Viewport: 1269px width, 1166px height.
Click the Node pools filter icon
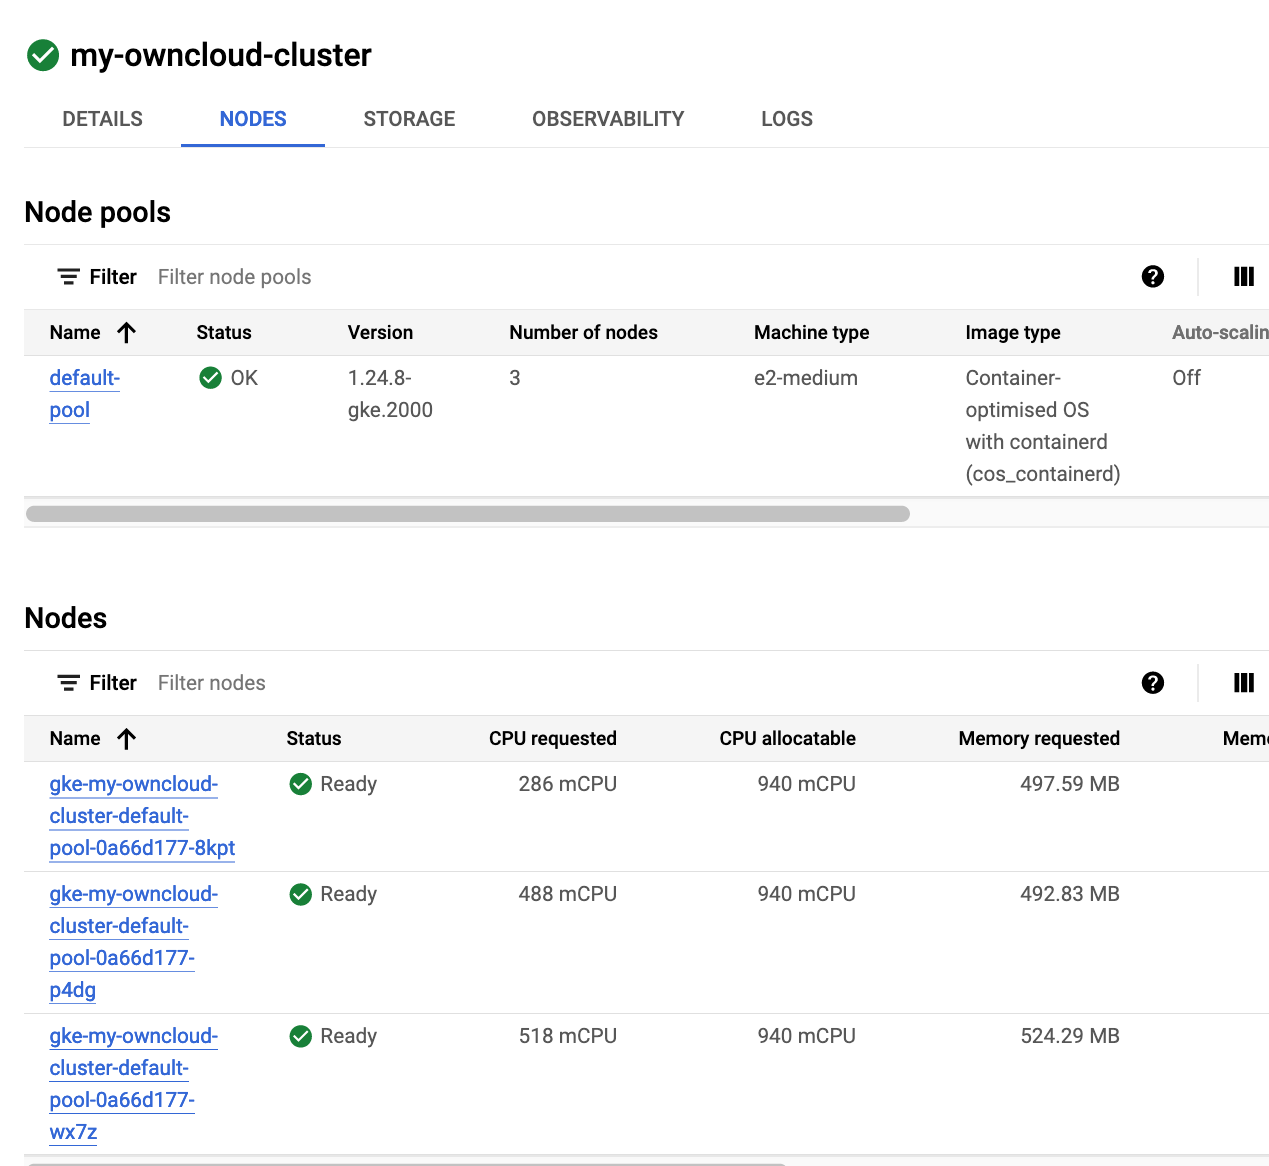tap(68, 277)
